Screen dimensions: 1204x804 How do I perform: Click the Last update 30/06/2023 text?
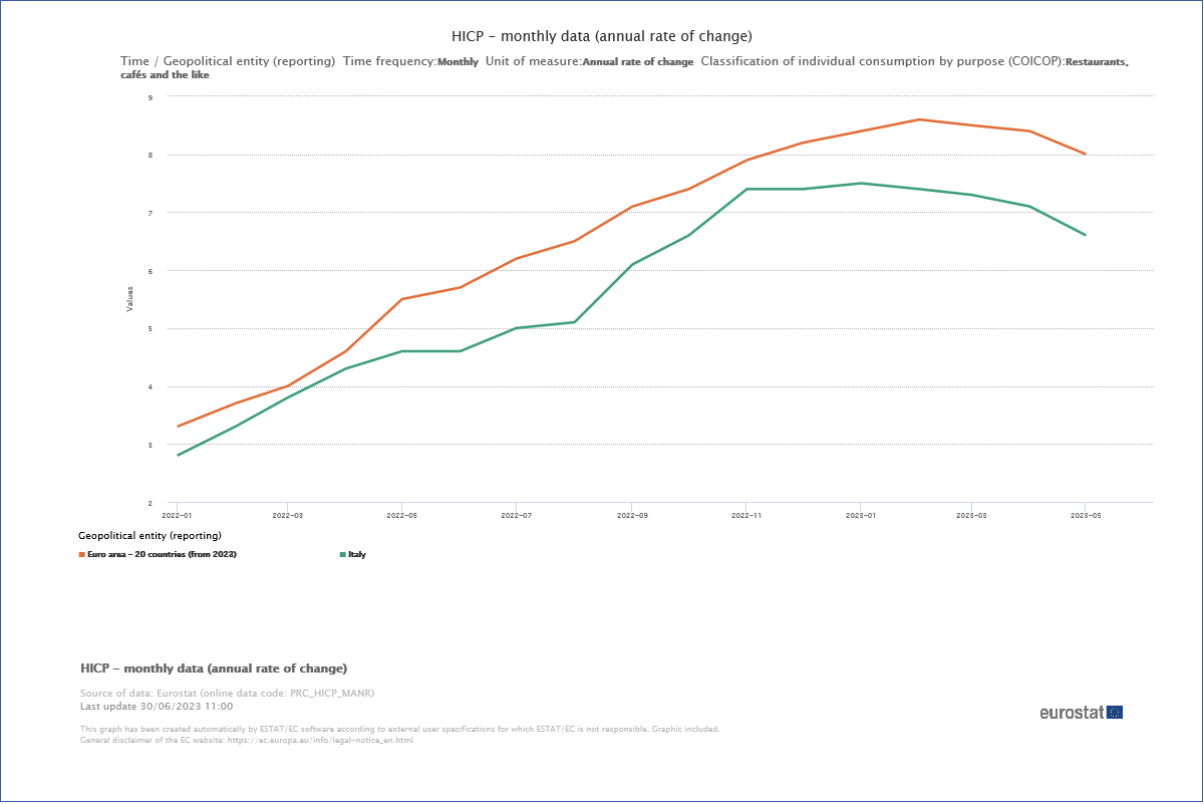[x=156, y=706]
